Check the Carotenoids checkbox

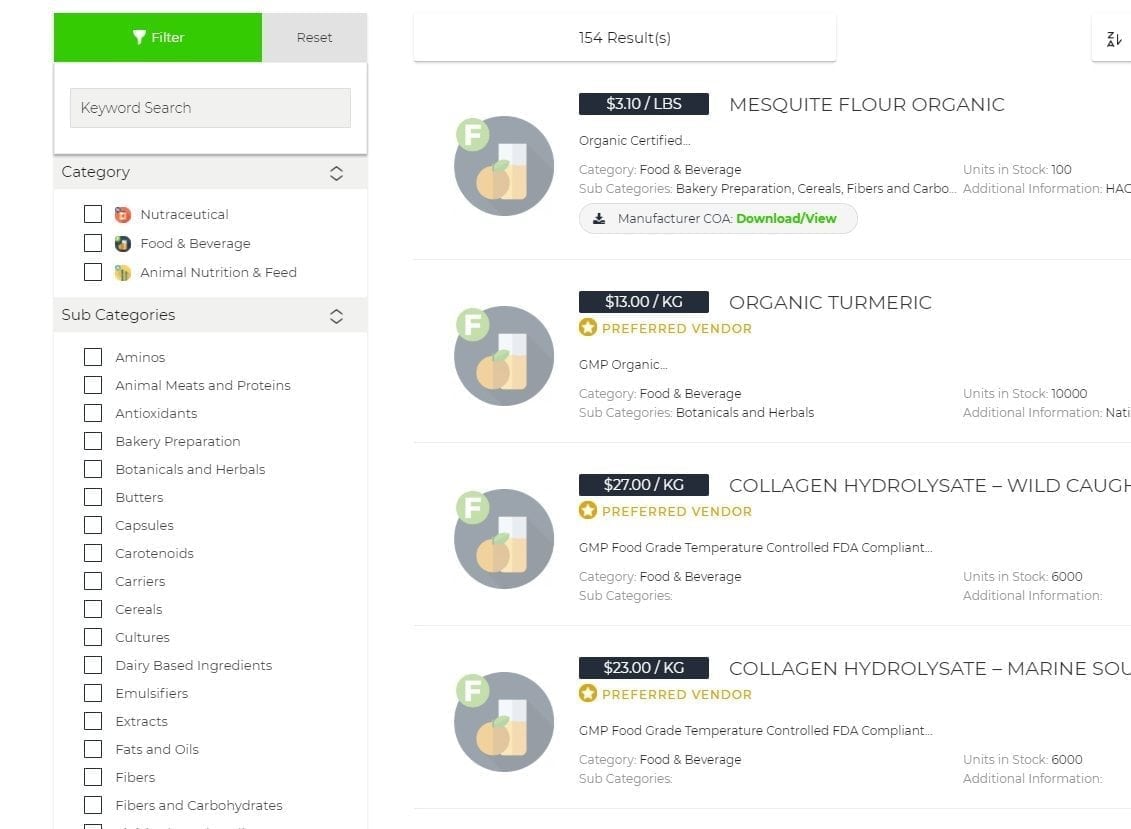click(93, 553)
